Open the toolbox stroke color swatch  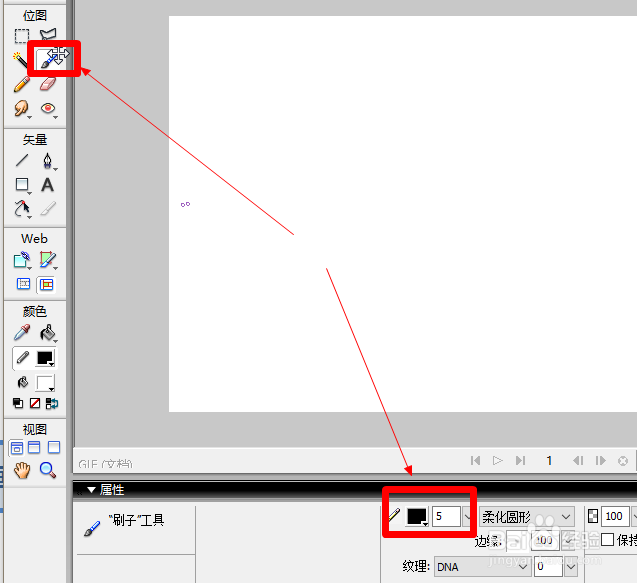(x=45, y=358)
